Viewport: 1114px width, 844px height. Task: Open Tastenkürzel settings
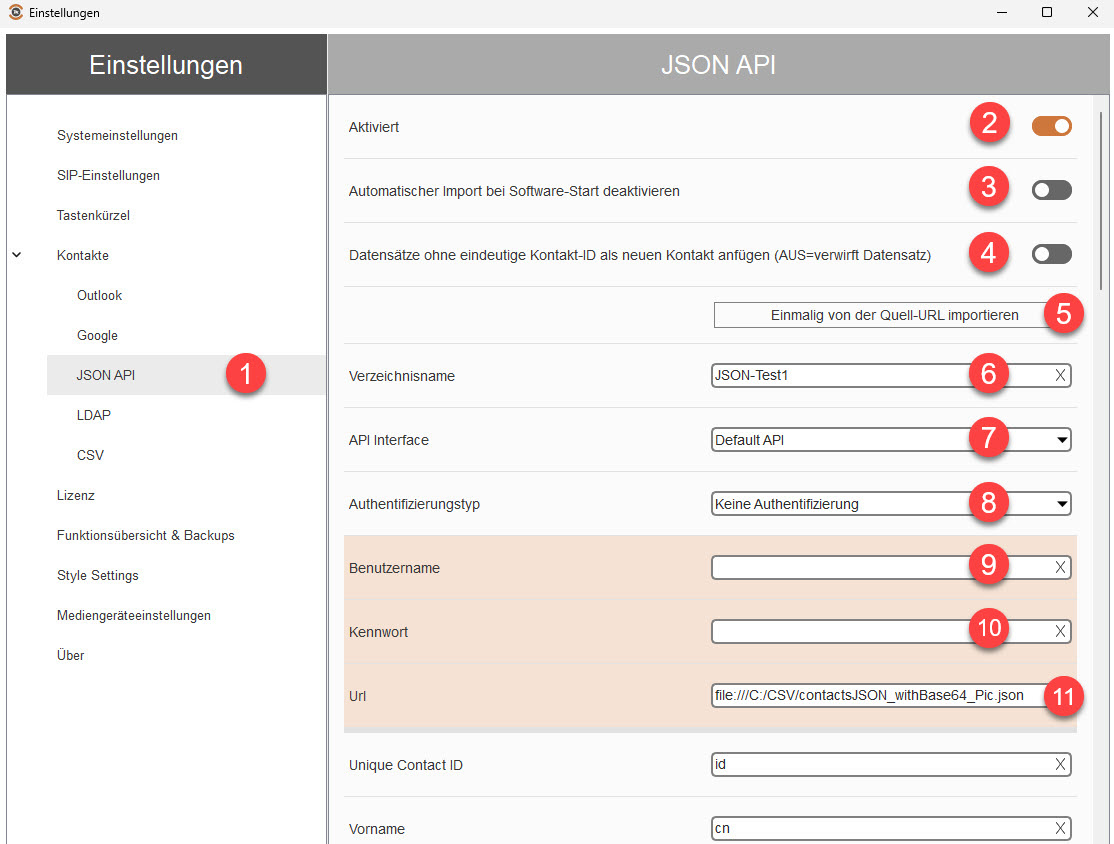click(93, 215)
